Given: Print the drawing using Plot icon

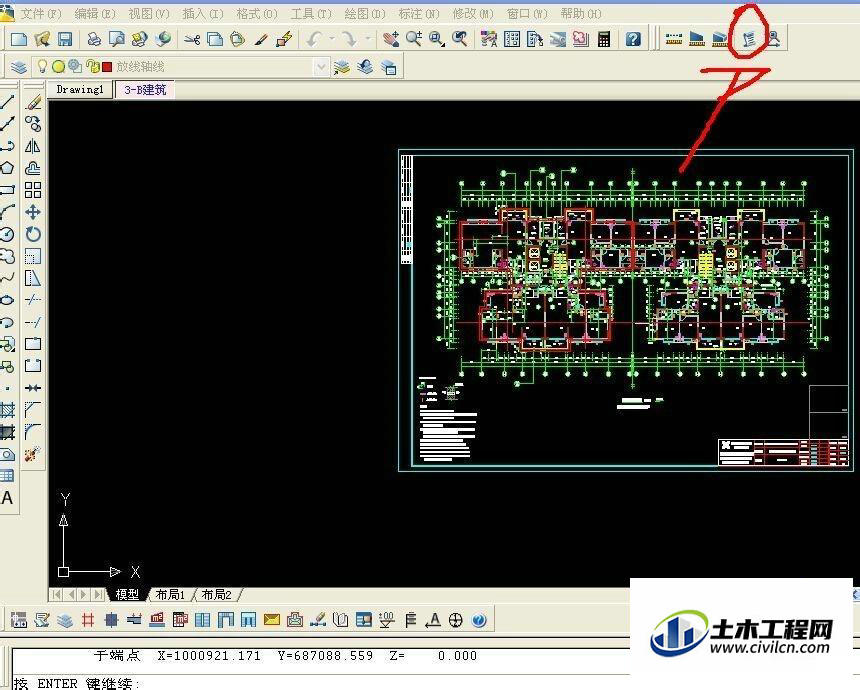Looking at the screenshot, I should (x=94, y=38).
